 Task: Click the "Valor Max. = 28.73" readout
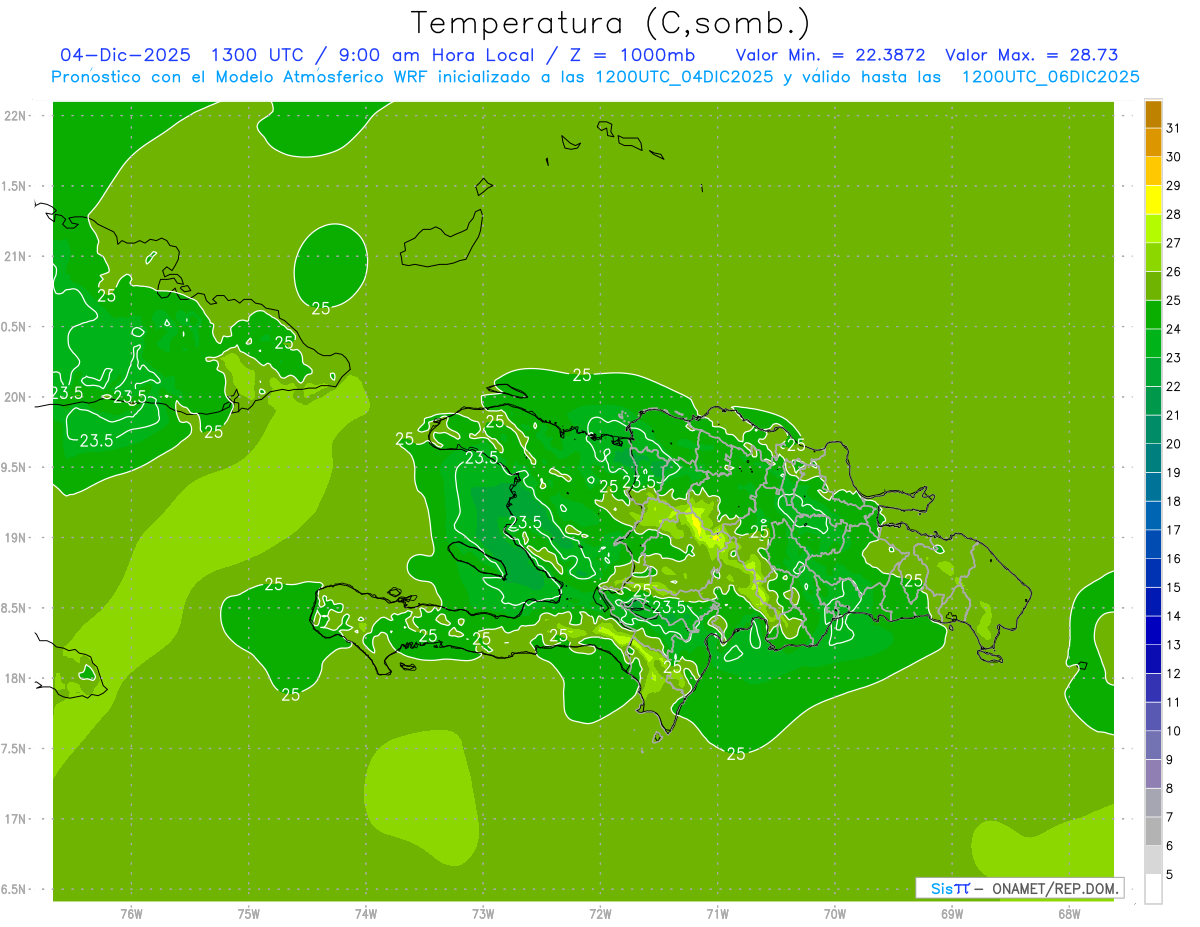pyautogui.click(x=1031, y=55)
